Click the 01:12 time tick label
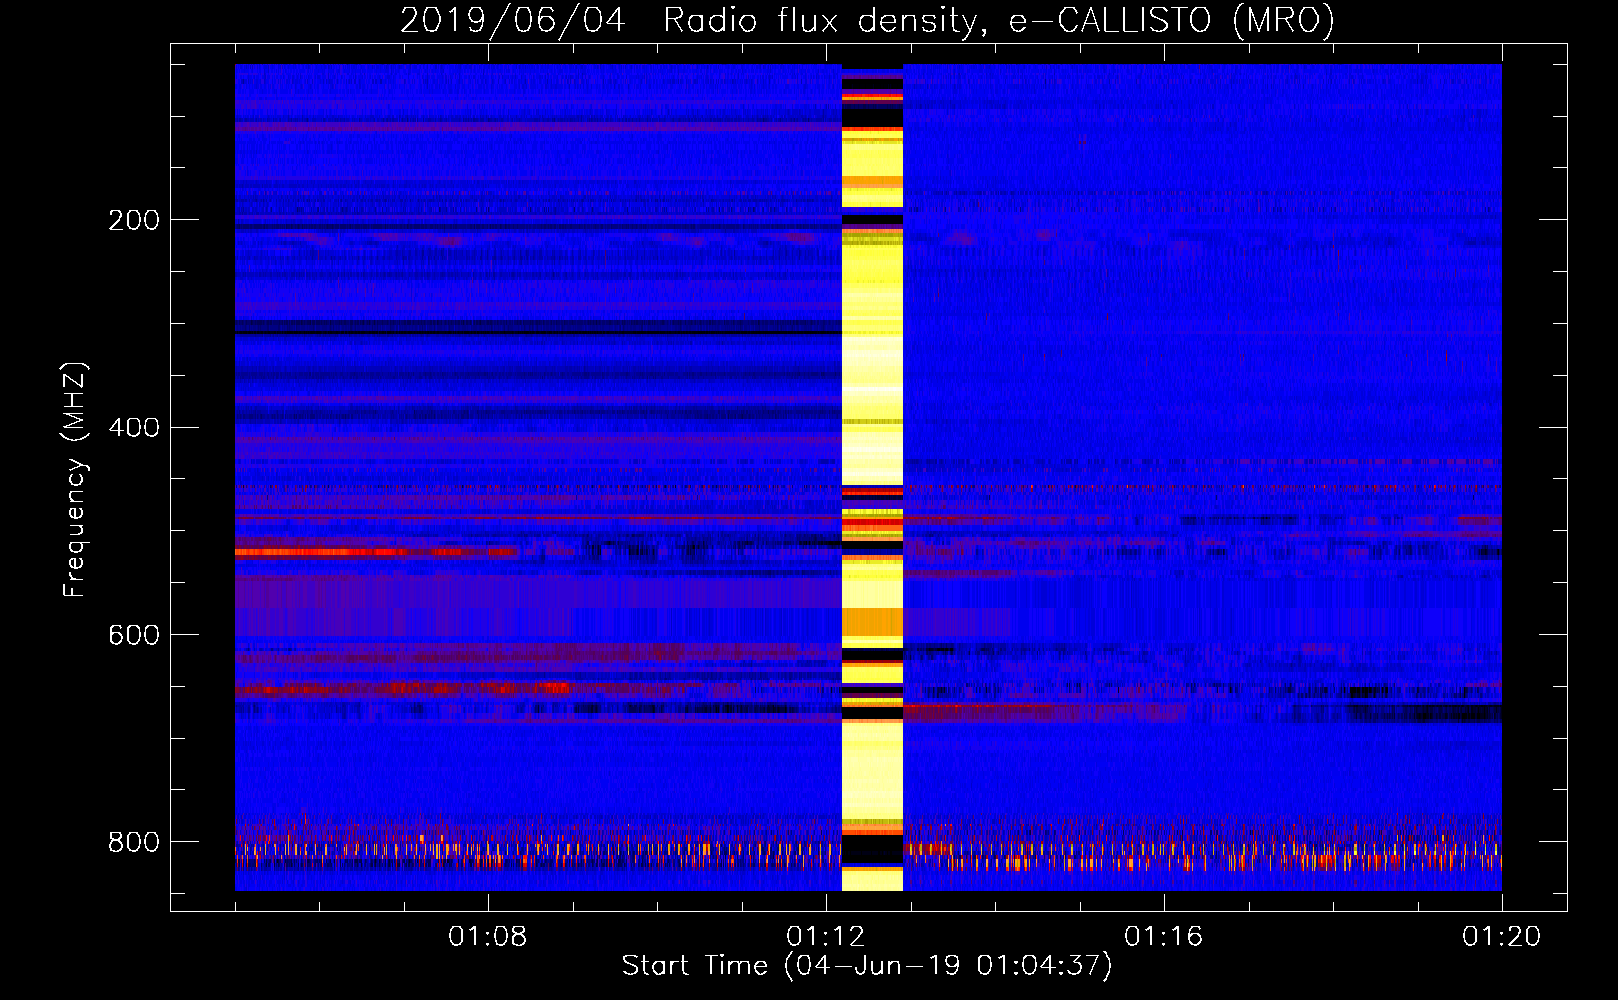 (826, 937)
